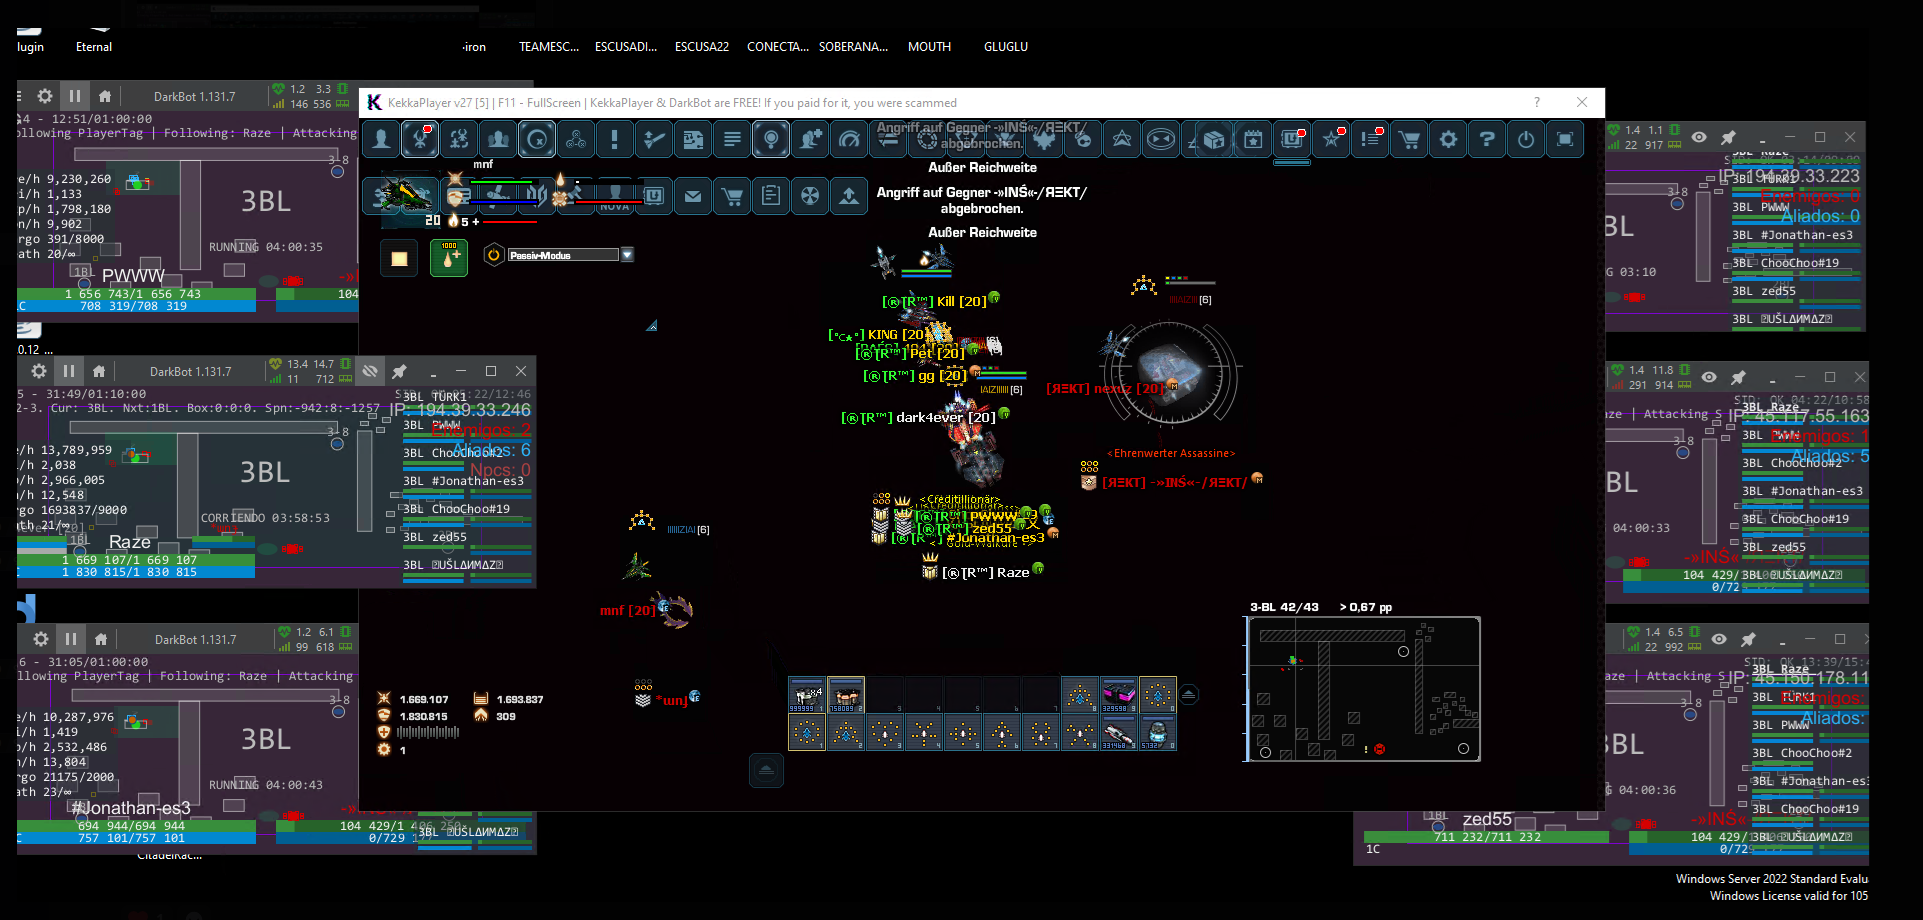Click the upload arrow icon in second toolbar row
The image size is (1923, 920).
pyautogui.click(x=849, y=196)
